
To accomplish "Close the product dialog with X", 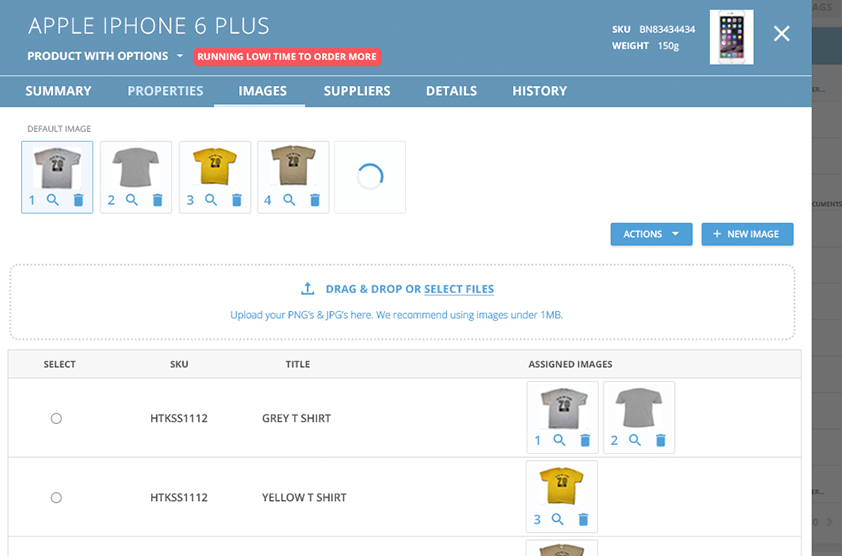I will (x=781, y=34).
